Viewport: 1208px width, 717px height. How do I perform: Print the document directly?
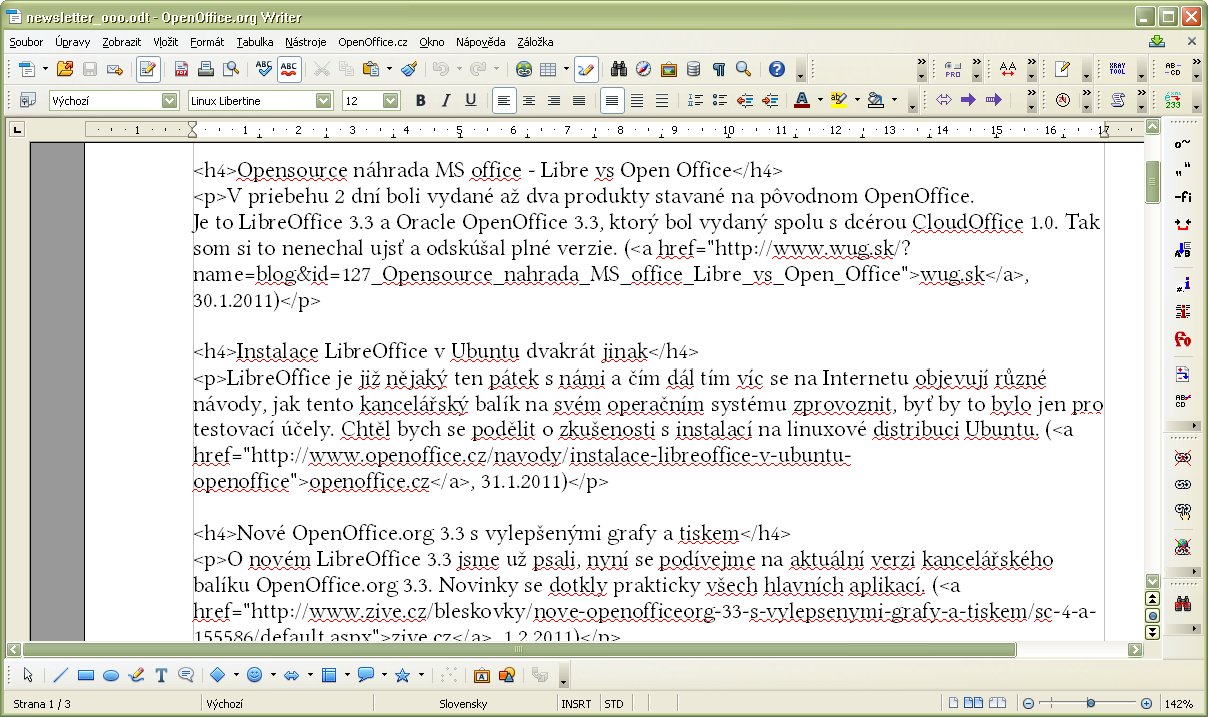pyautogui.click(x=206, y=69)
